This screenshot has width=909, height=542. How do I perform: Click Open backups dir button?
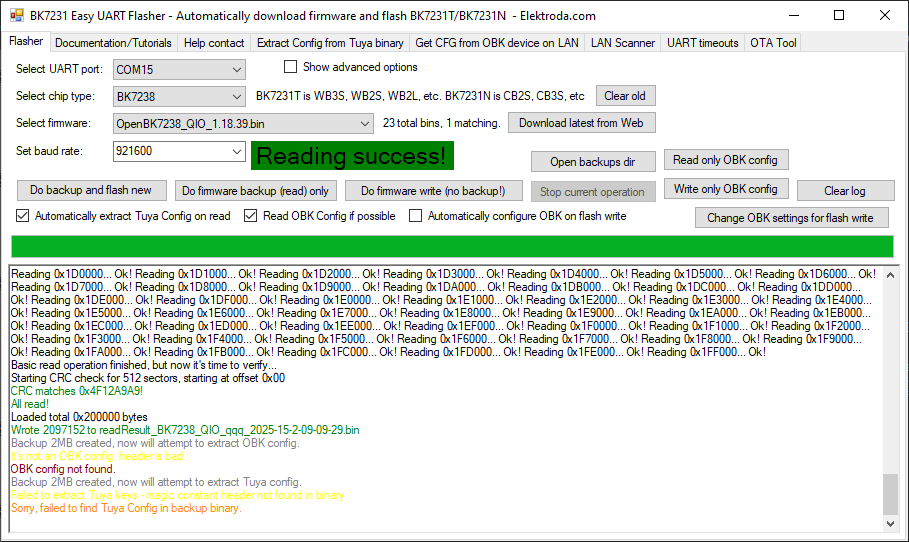pos(593,162)
